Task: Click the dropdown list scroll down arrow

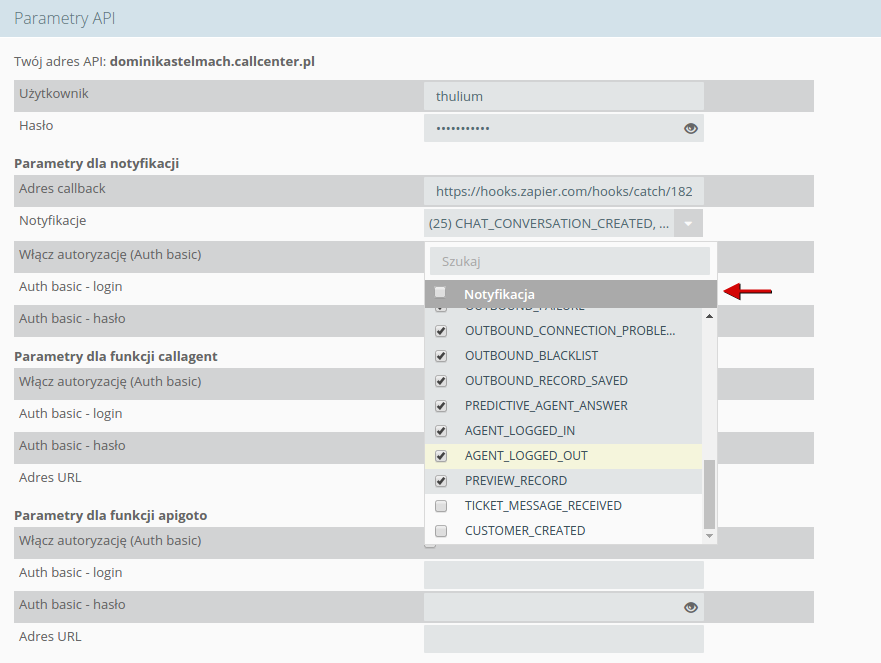Action: point(709,536)
